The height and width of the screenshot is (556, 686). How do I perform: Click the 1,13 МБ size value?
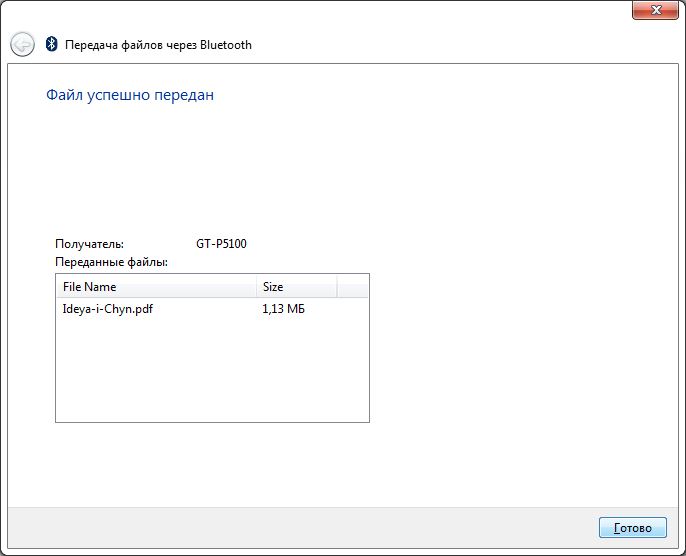pyautogui.click(x=284, y=309)
